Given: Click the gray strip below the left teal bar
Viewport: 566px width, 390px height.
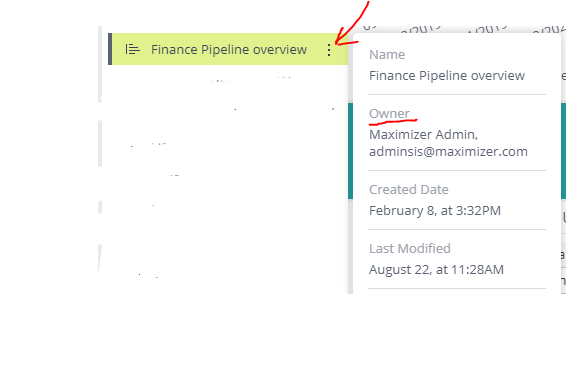Looking at the screenshot, I should click(x=350, y=246).
